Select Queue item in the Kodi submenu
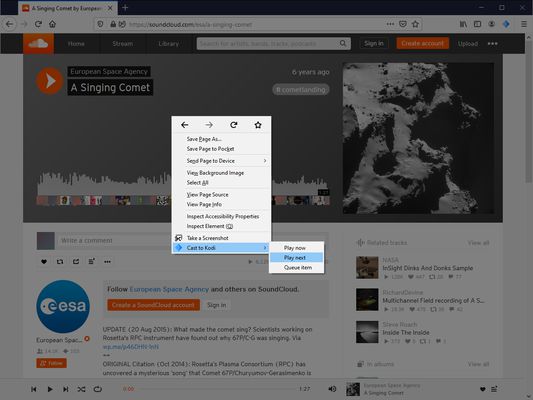This screenshot has width=533, height=400. 296,268
